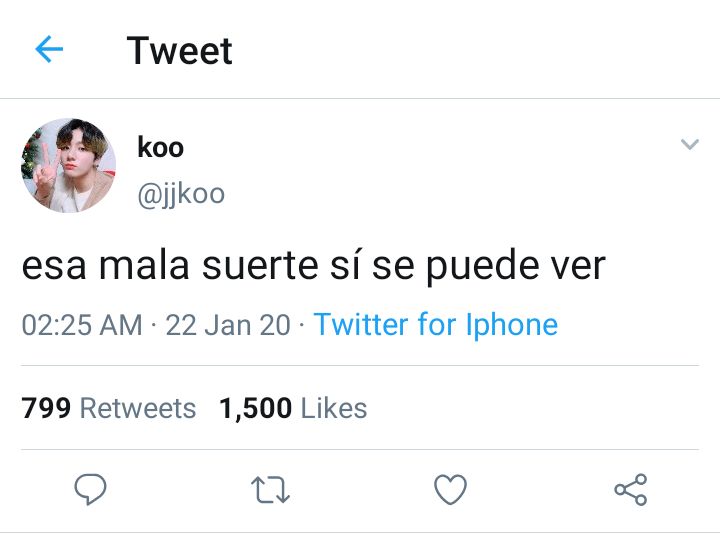This screenshot has height=535, width=720.
Task: Select the Retweets label text
Action: (138, 408)
